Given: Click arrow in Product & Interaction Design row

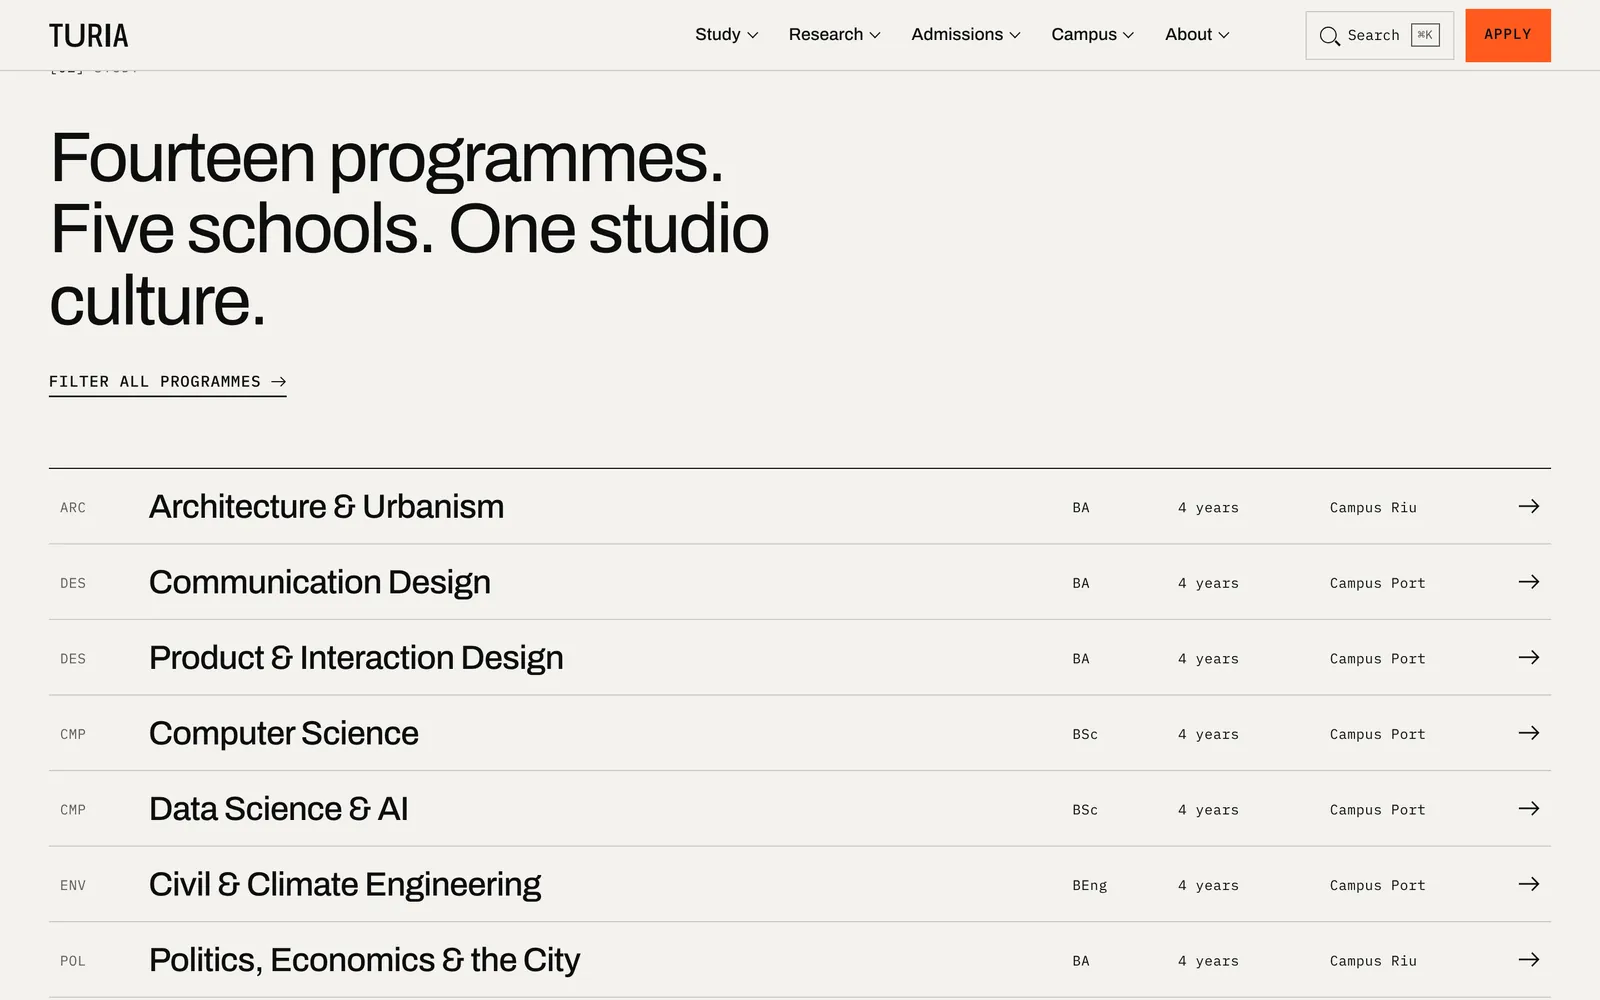Looking at the screenshot, I should click(x=1528, y=657).
